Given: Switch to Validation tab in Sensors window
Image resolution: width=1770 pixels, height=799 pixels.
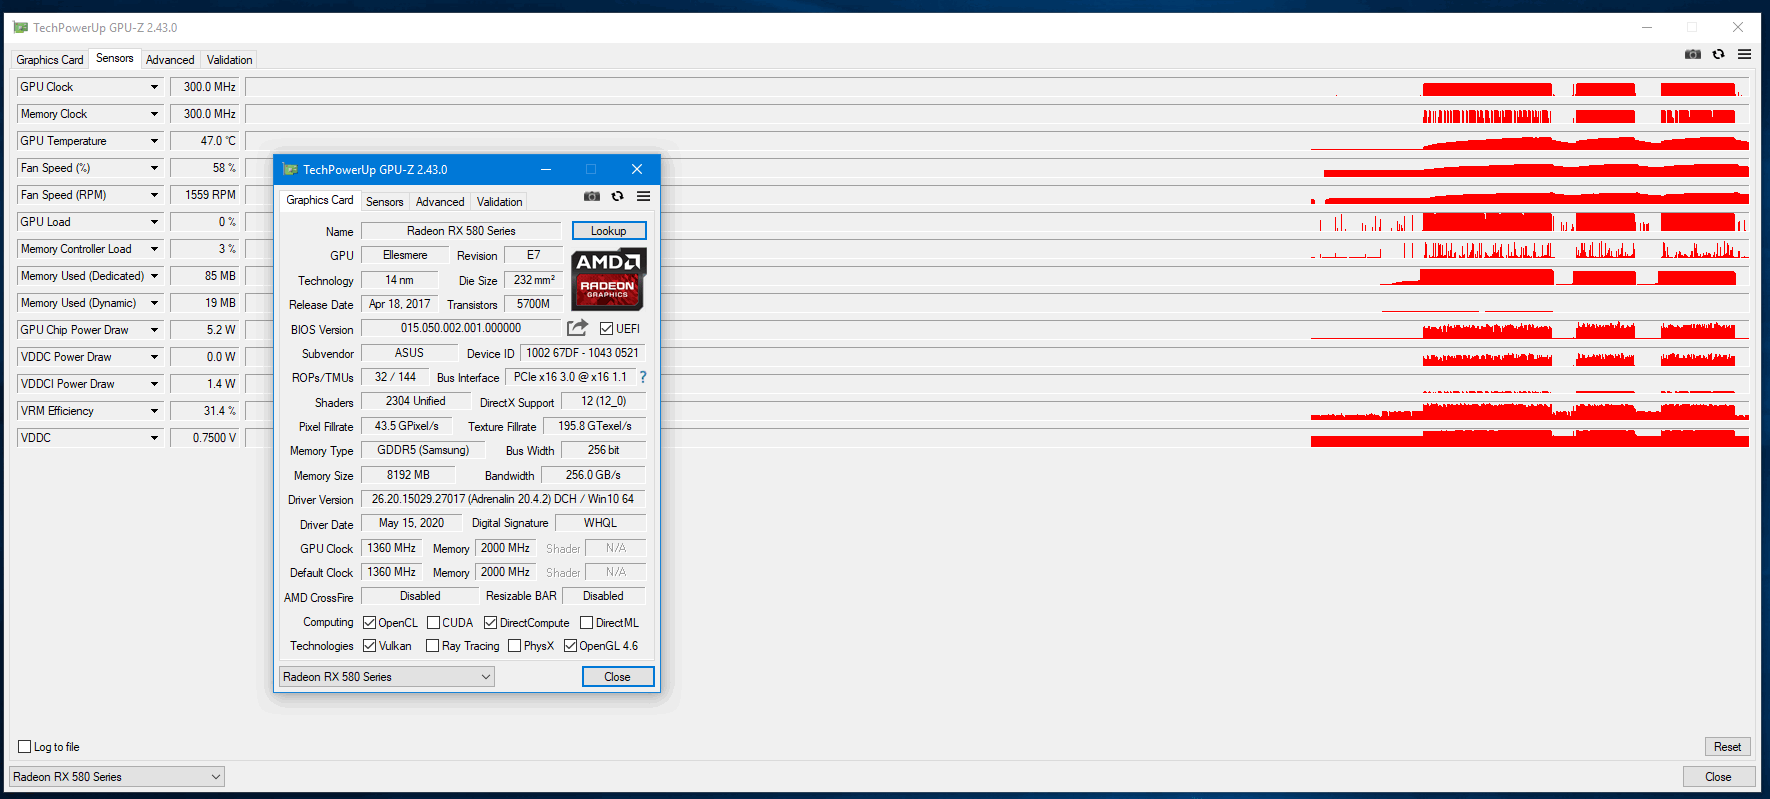Looking at the screenshot, I should [x=230, y=60].
